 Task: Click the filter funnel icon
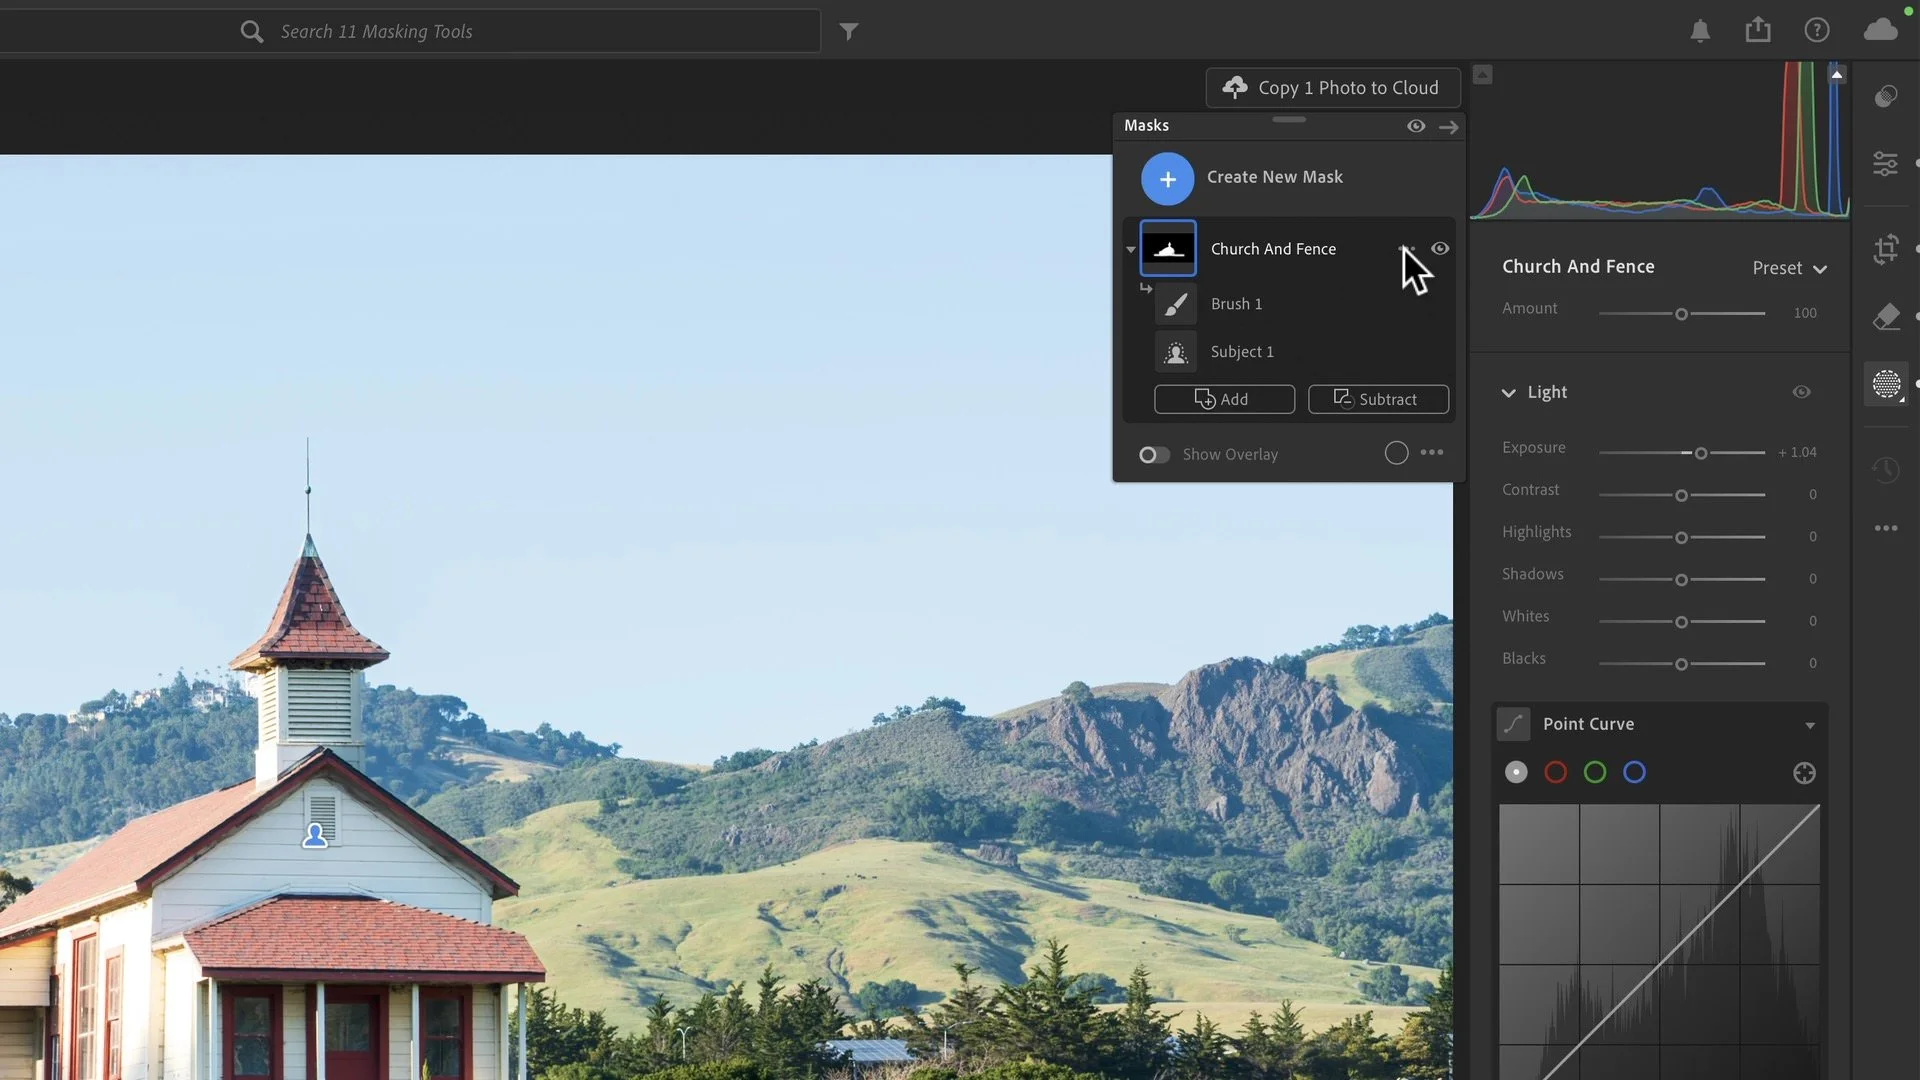coord(849,32)
